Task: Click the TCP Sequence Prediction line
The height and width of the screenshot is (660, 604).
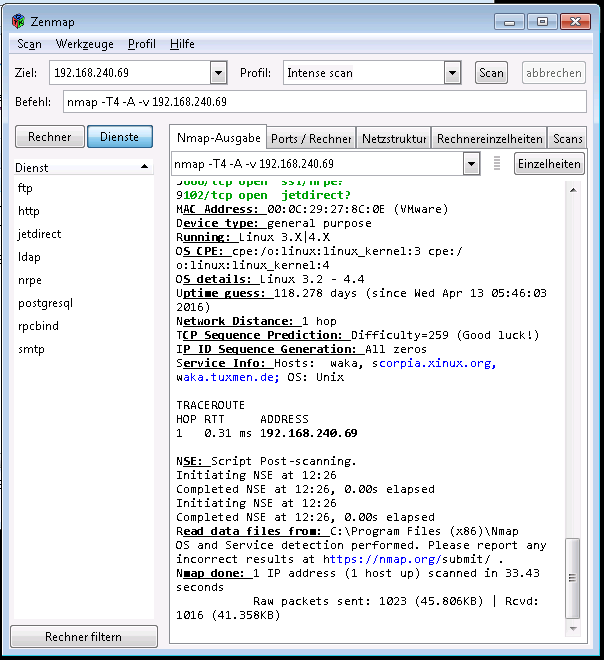Action: click(x=357, y=335)
